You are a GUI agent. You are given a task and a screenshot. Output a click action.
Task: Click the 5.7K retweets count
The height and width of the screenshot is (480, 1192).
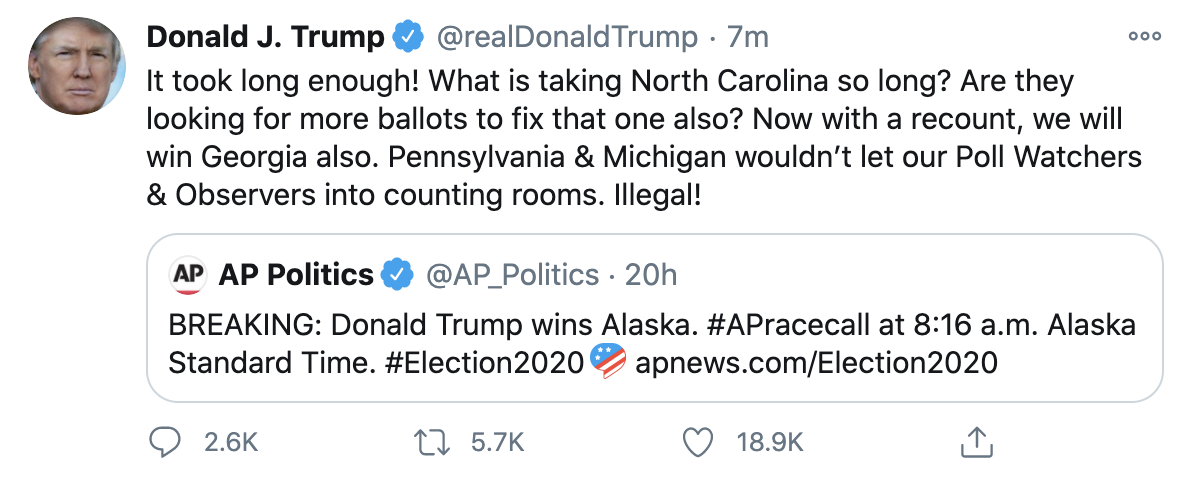(x=496, y=442)
